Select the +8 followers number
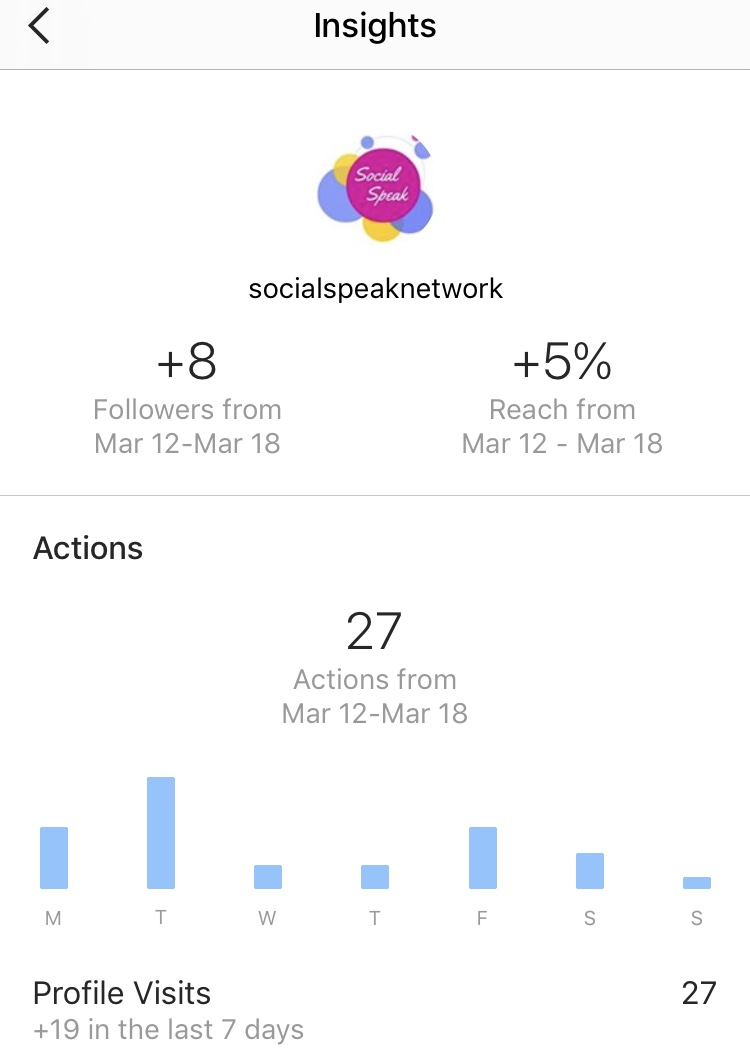The height and width of the screenshot is (1062, 750). 187,362
